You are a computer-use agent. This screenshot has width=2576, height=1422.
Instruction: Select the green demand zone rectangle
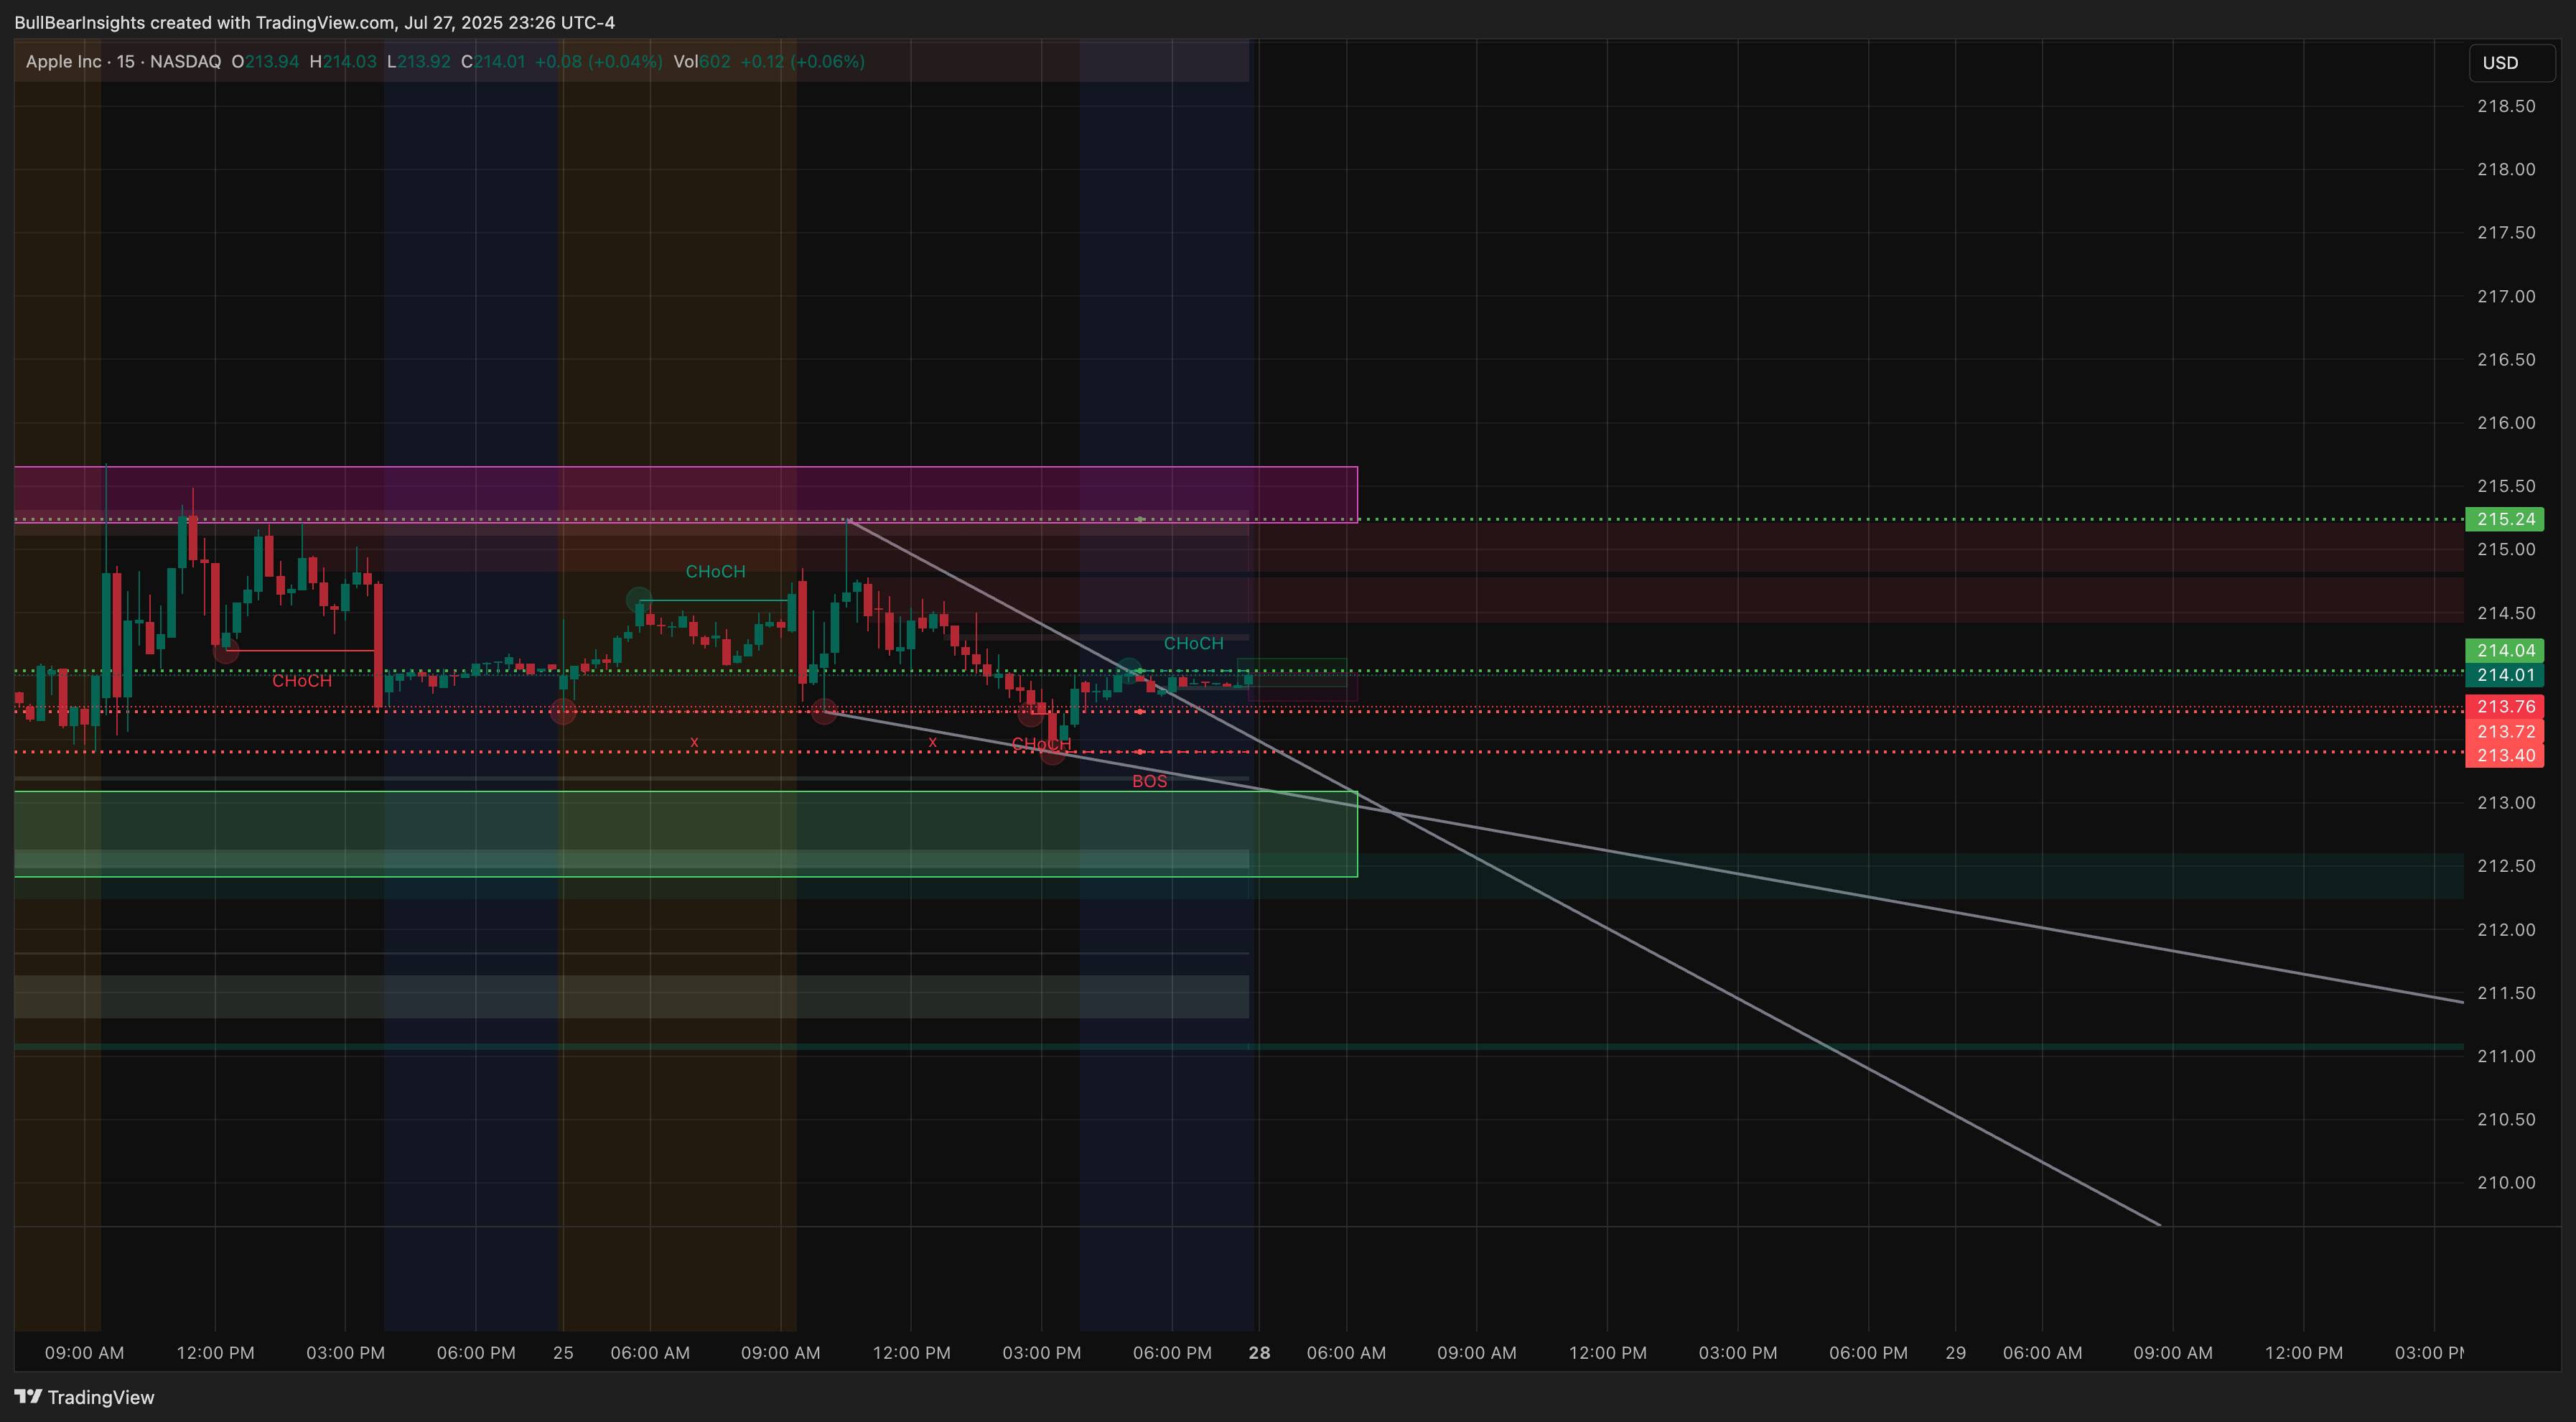pos(686,834)
